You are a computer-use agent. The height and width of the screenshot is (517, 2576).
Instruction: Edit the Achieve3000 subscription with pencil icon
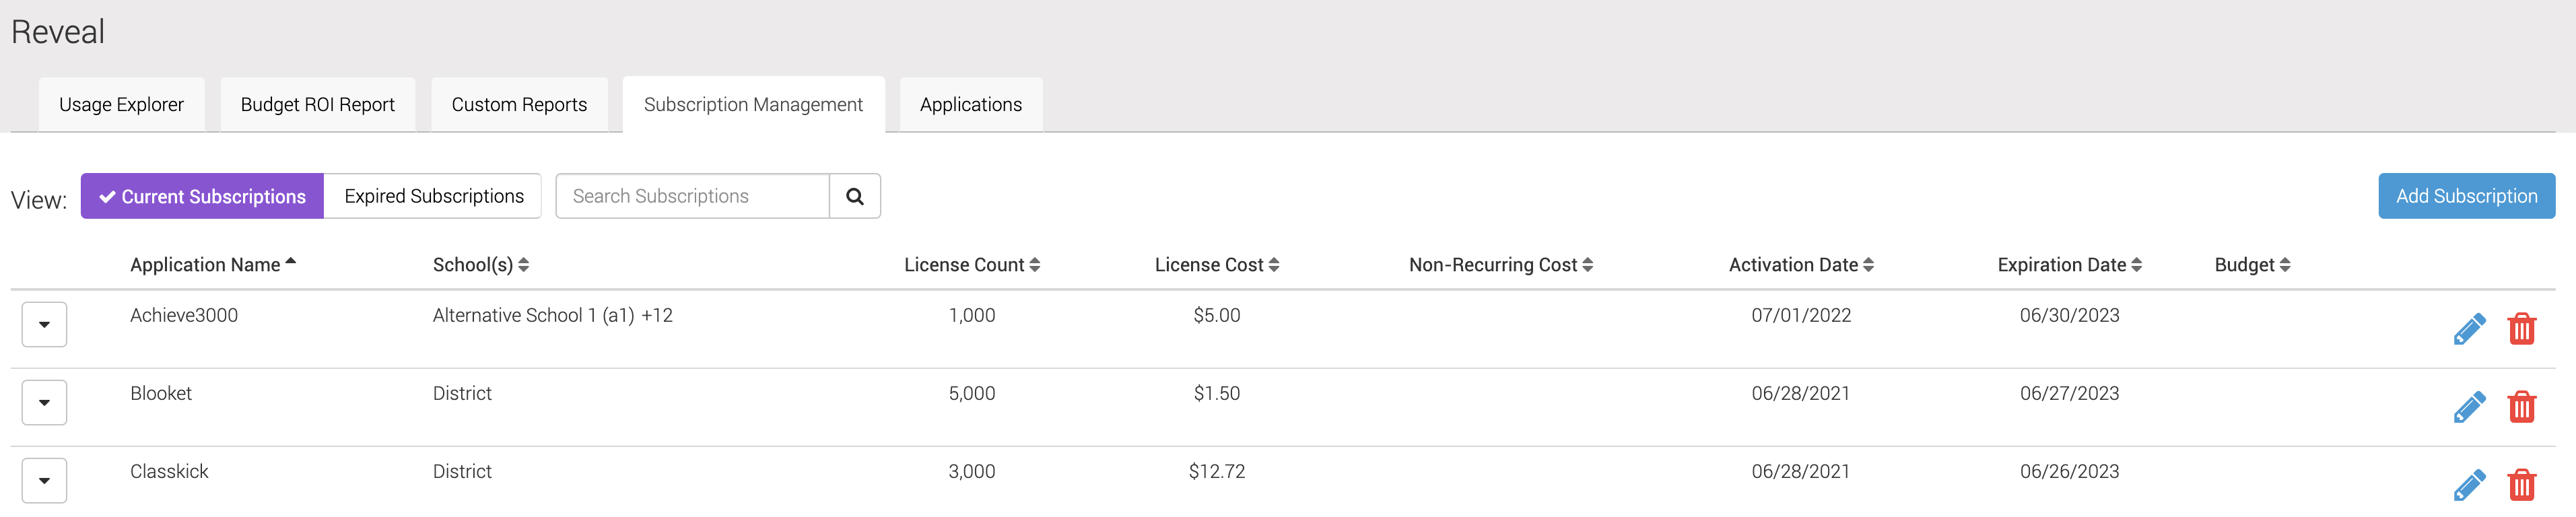tap(2469, 329)
